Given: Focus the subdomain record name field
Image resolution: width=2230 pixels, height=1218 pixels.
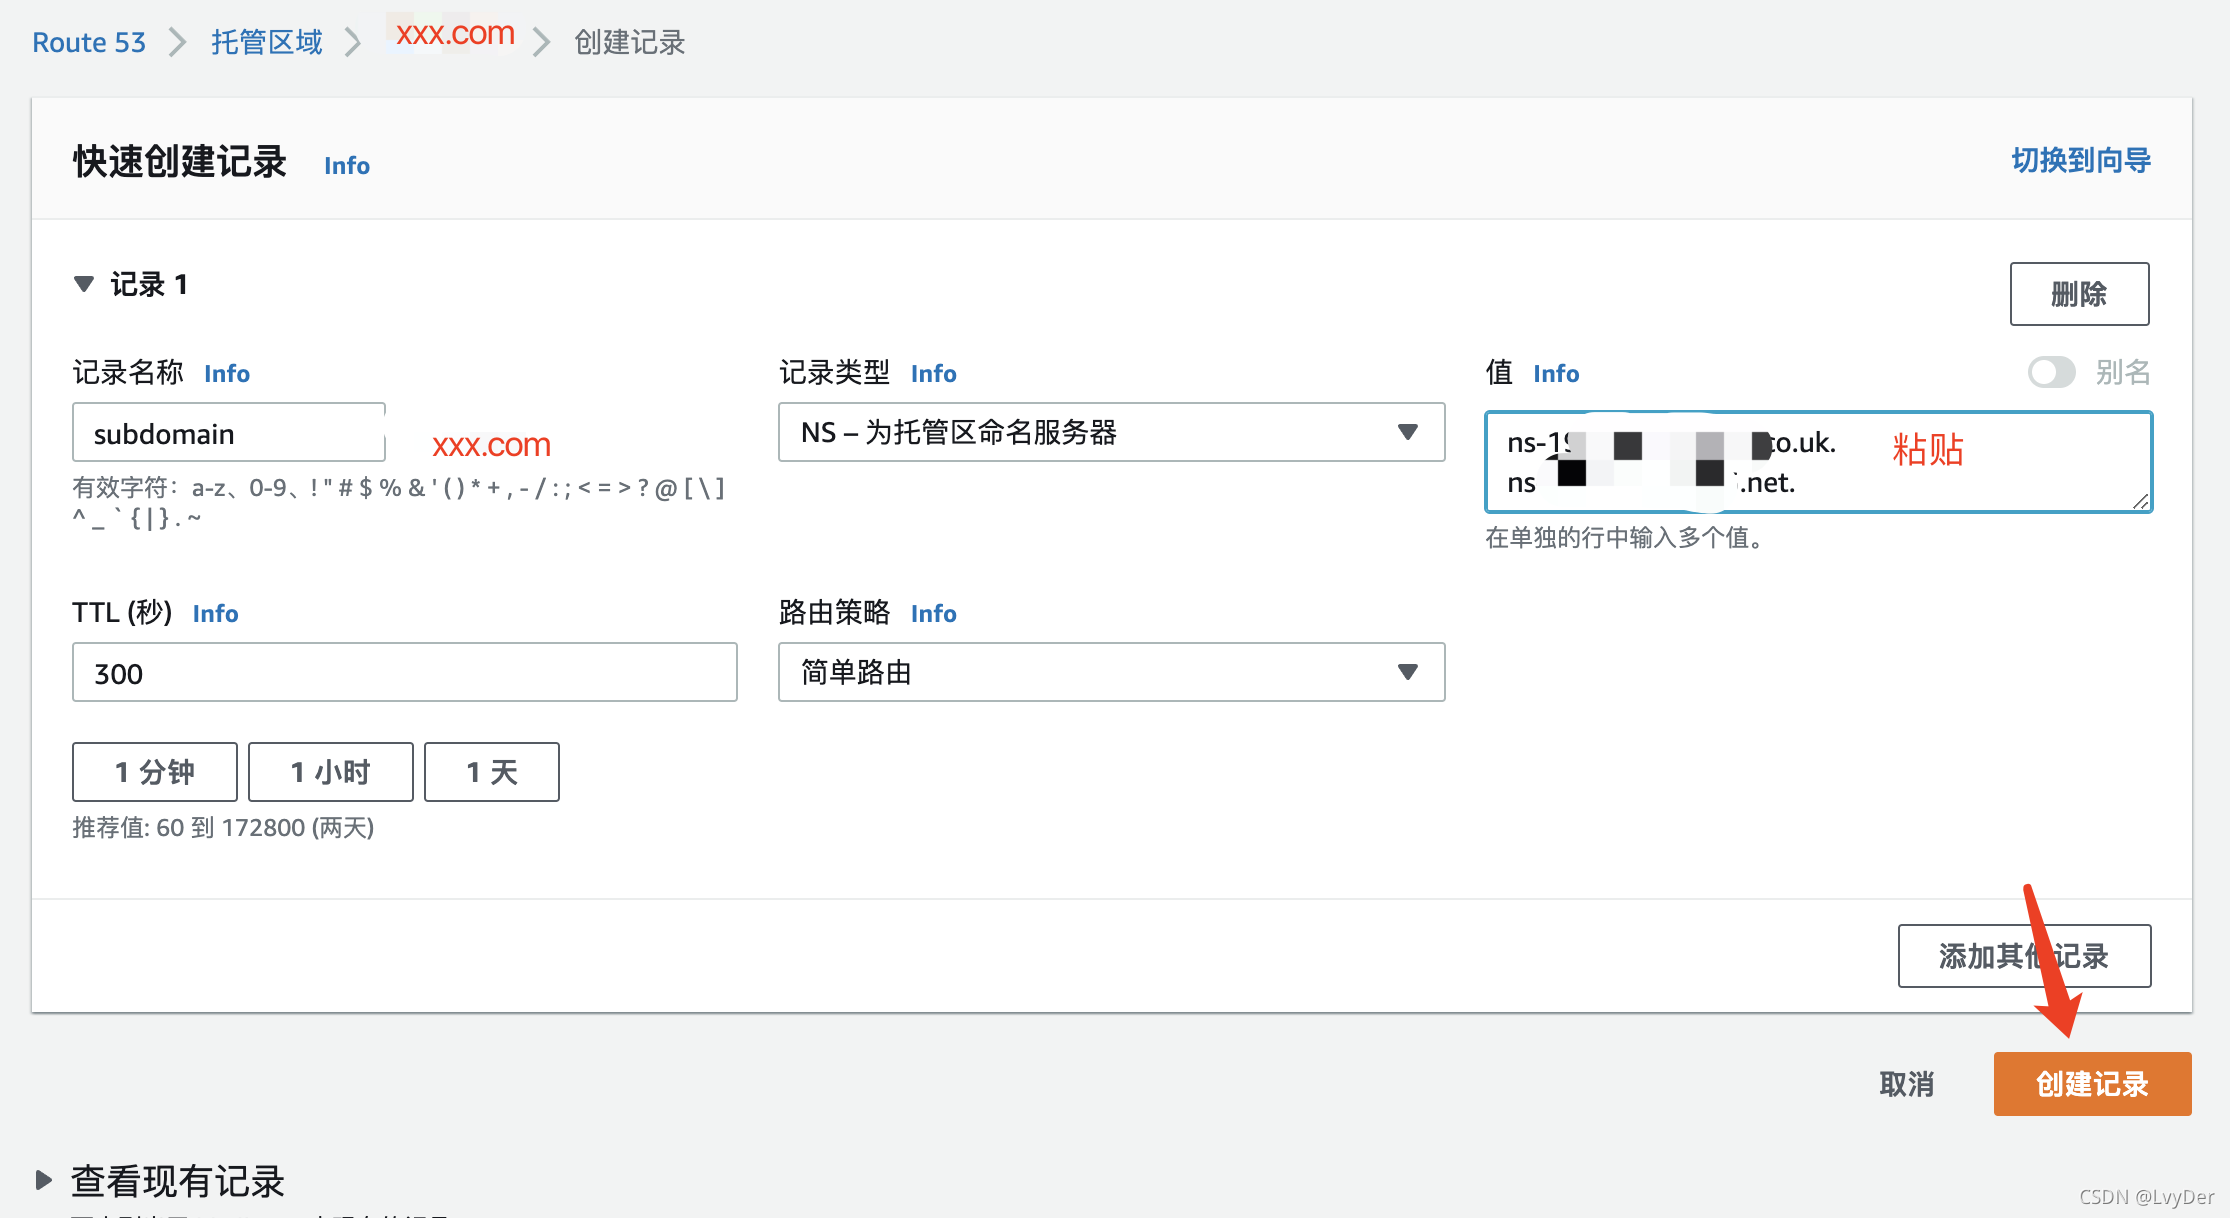Looking at the screenshot, I should point(229,434).
